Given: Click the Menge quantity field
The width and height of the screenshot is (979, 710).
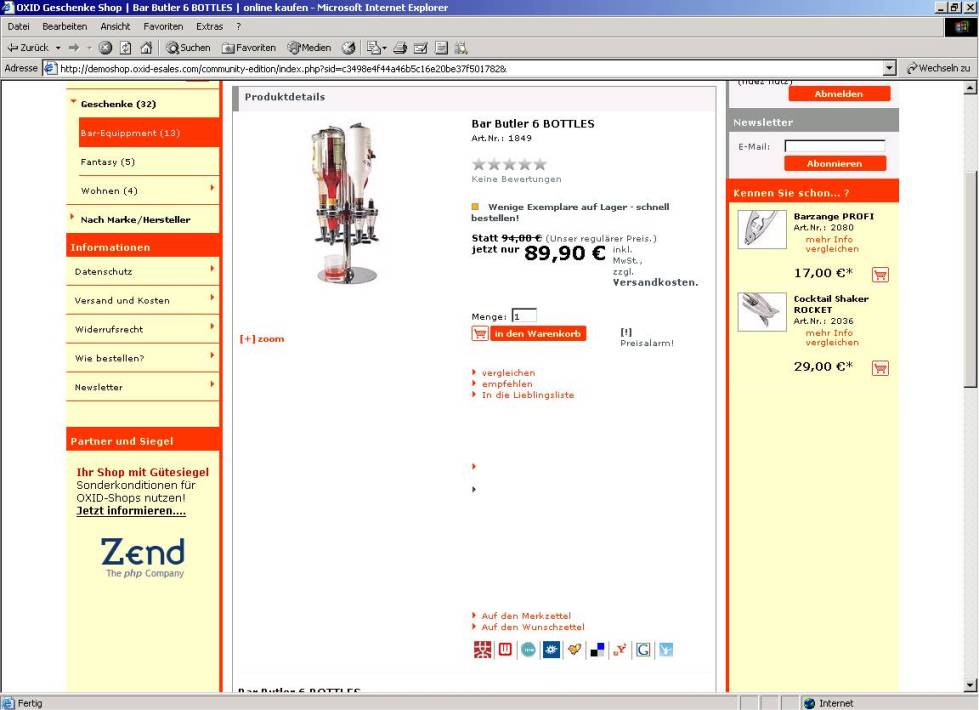Looking at the screenshot, I should pyautogui.click(x=524, y=316).
